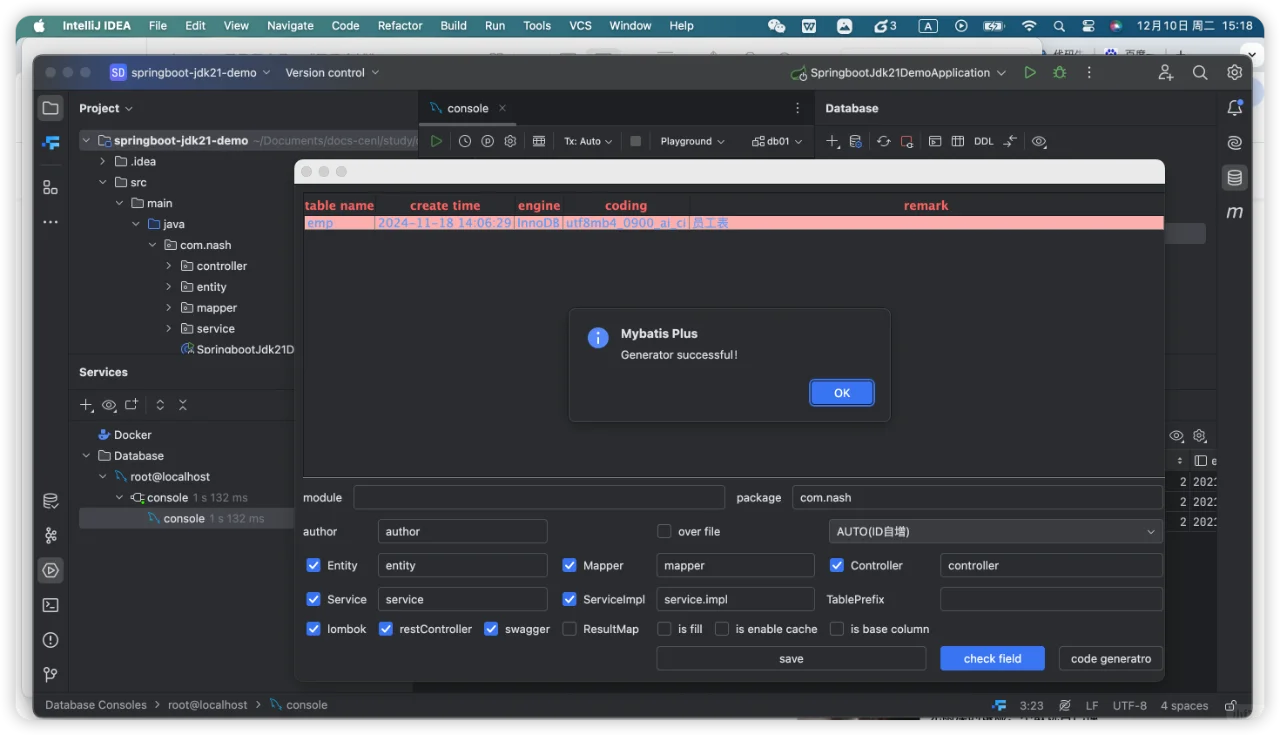Image resolution: width=1280 pixels, height=735 pixels.
Task: Uncheck the Controller checkbox
Action: [837, 566]
